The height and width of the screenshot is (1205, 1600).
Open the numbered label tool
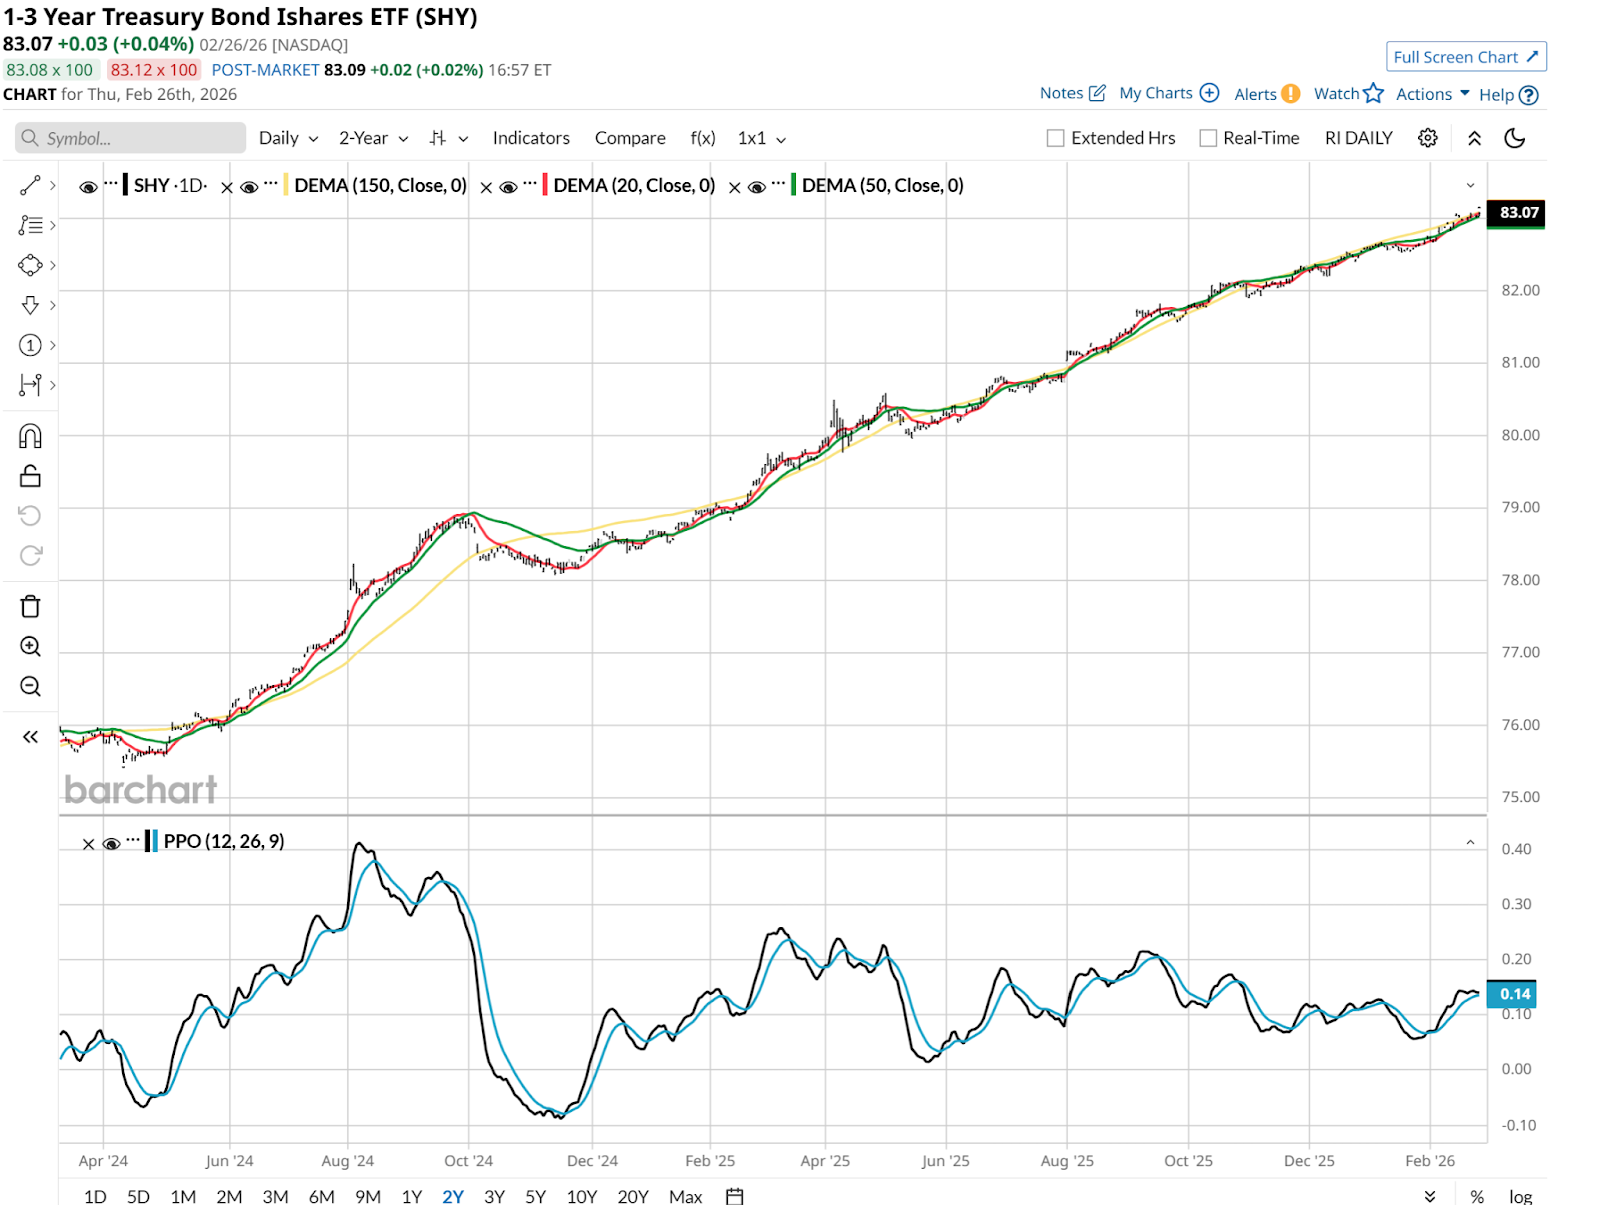[x=30, y=345]
